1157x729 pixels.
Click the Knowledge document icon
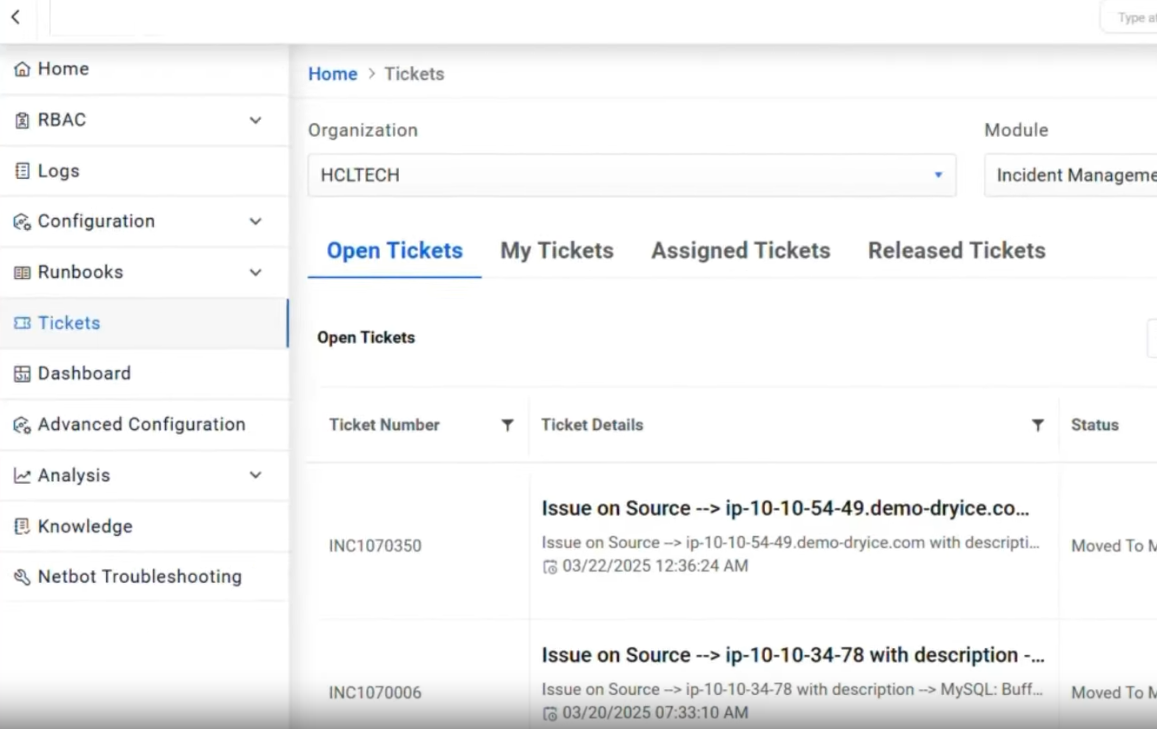(22, 526)
